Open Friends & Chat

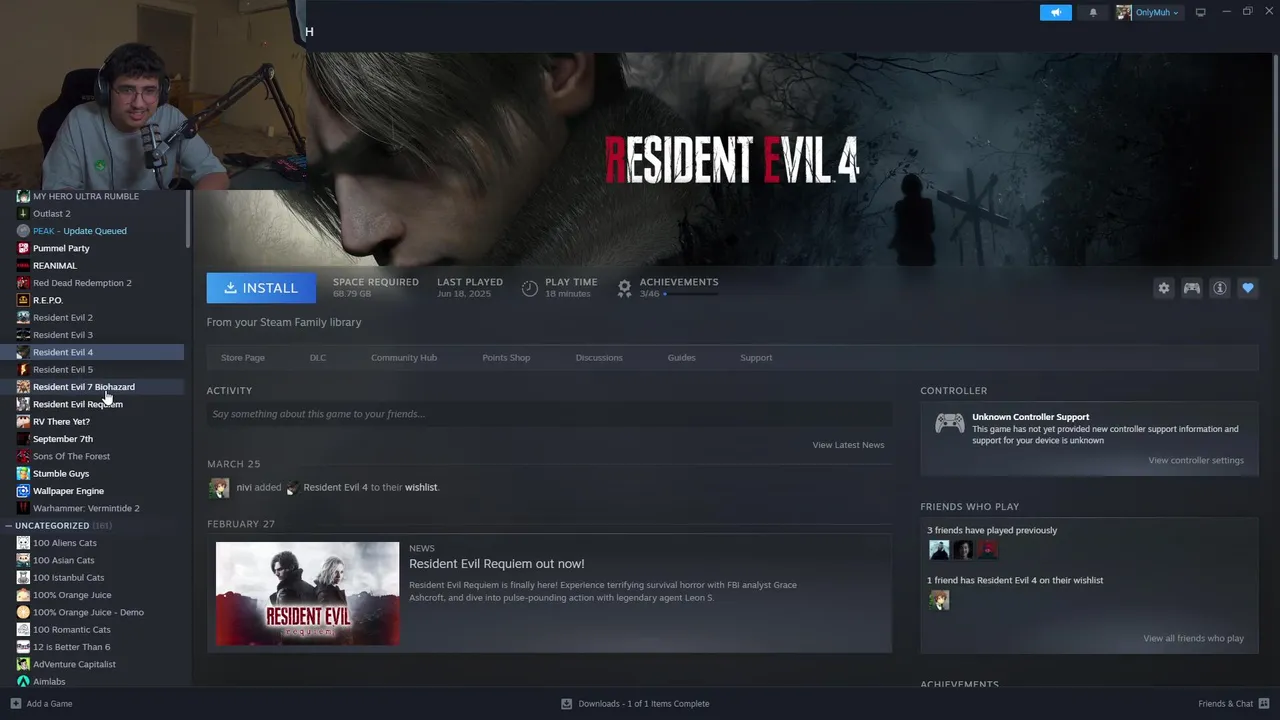pos(1232,703)
